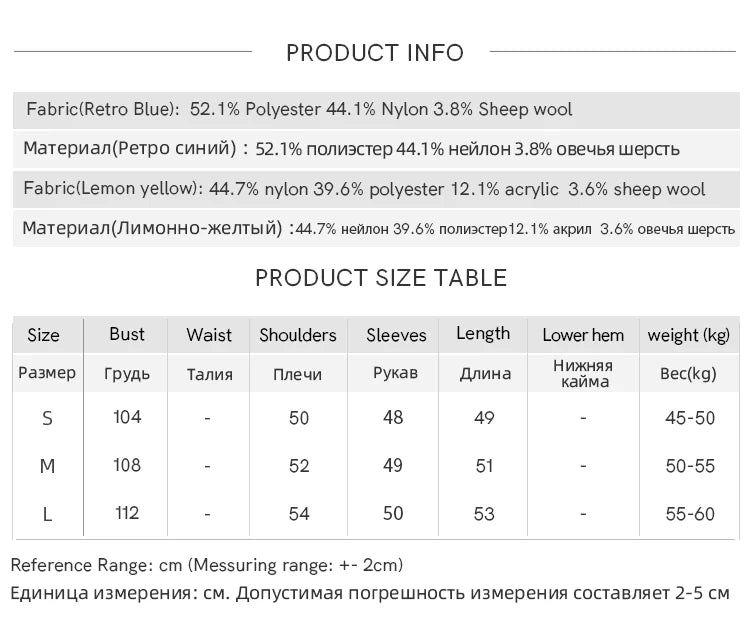Click the Shoulders column header
This screenshot has height=630, width=750.
[x=298, y=335]
